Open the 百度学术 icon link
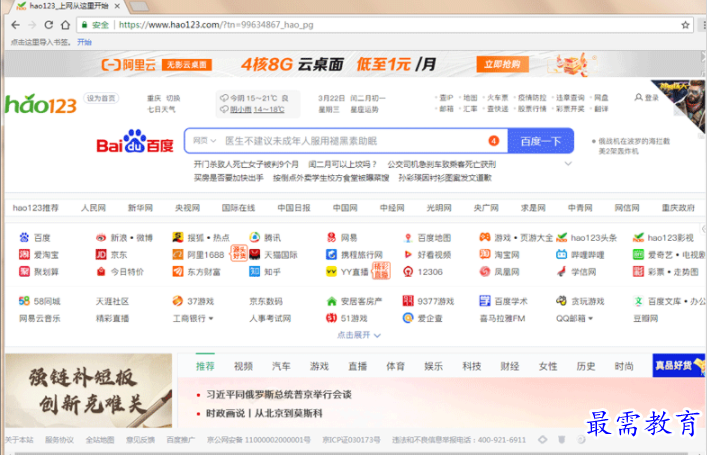Viewport: 708px width, 455px height. pos(484,301)
